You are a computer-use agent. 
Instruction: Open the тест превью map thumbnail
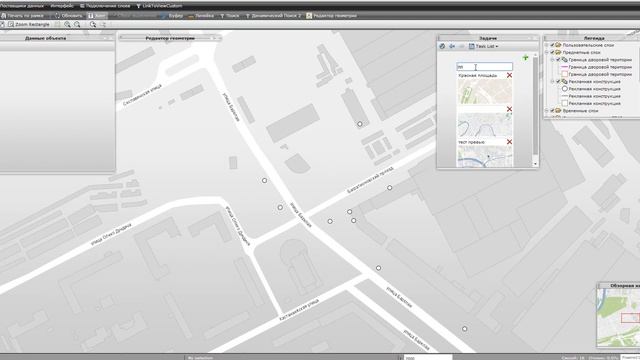point(484,156)
